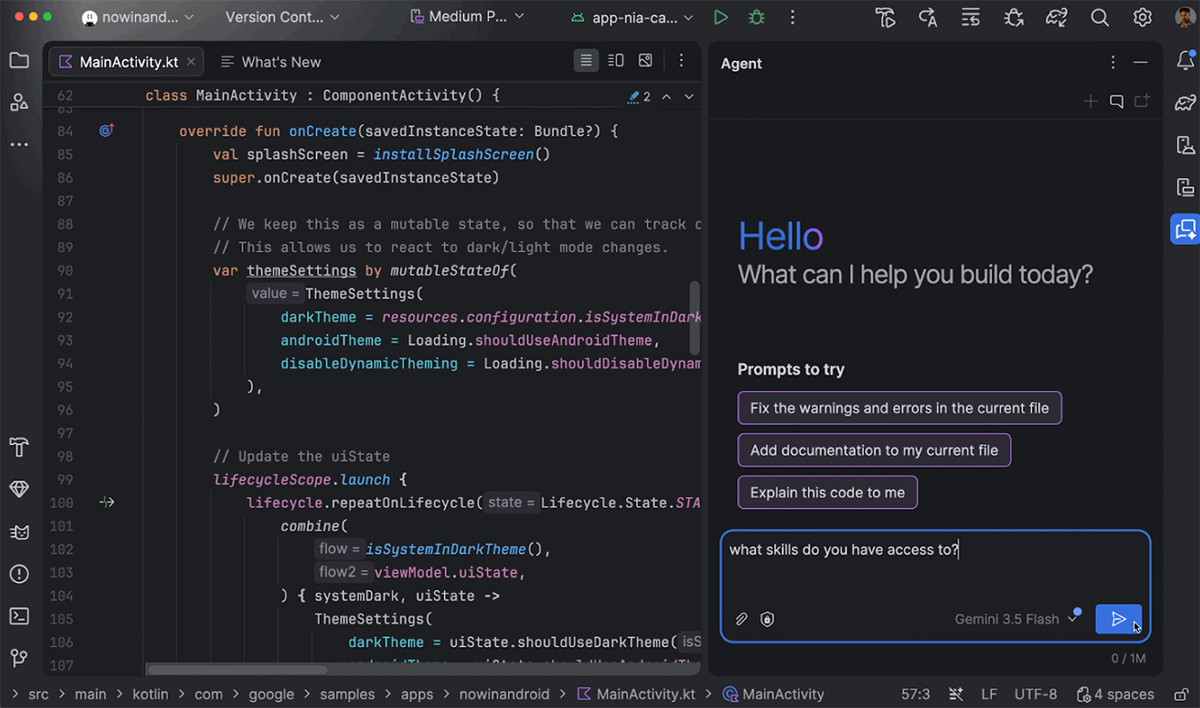This screenshot has width=1200, height=708.
Task: Open the Medium Phone device selector dropdown
Action: pyautogui.click(x=468, y=17)
